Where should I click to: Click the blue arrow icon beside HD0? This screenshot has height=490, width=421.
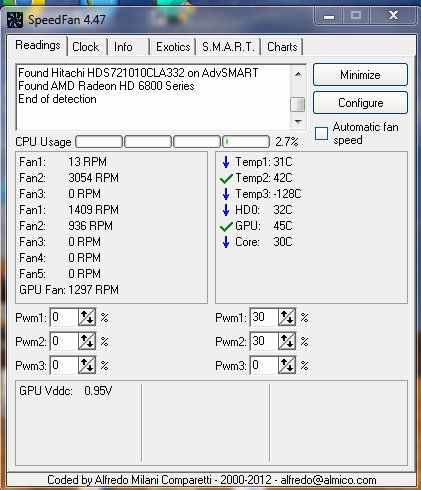pyautogui.click(x=226, y=210)
